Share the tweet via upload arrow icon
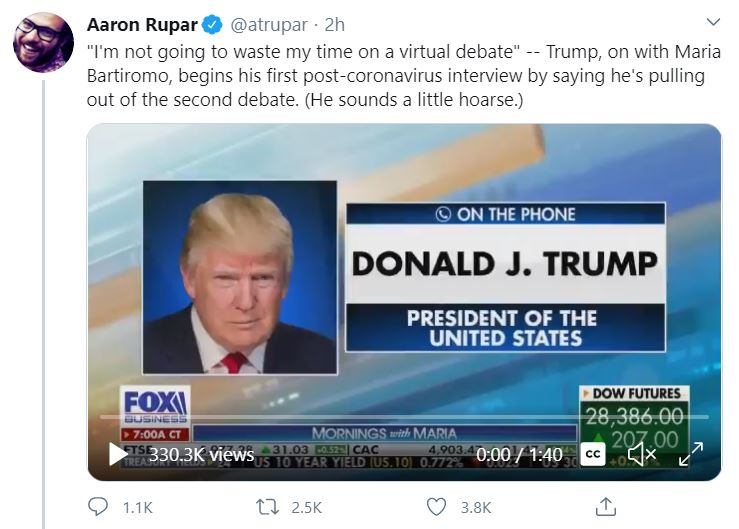 pos(606,507)
